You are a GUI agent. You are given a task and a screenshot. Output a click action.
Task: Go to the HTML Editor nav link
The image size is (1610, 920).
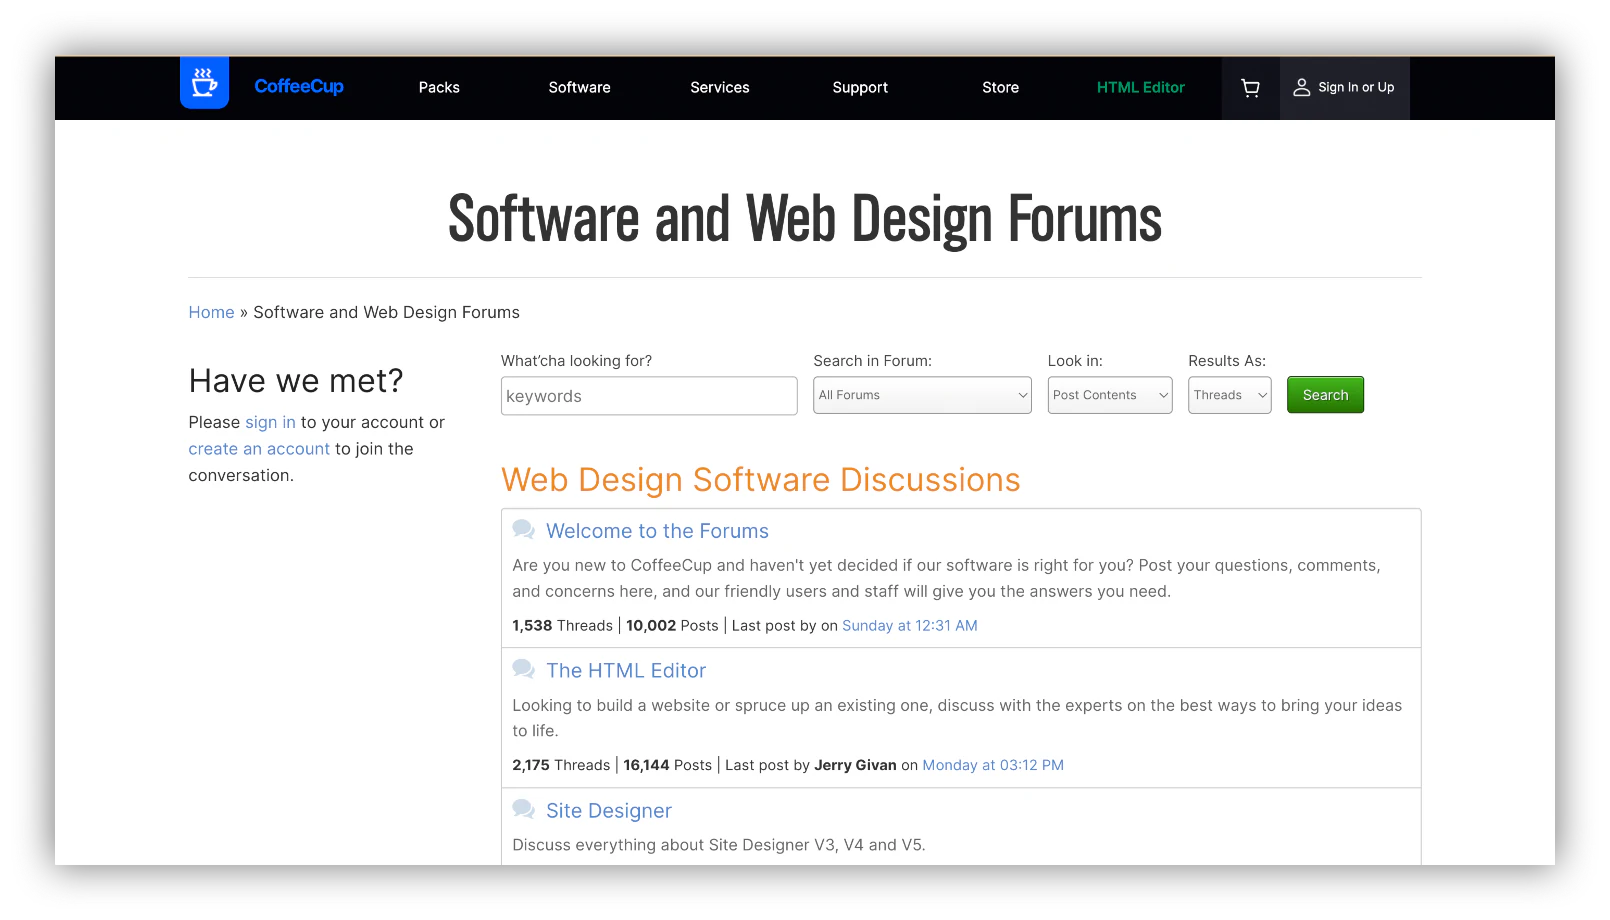coord(1141,88)
